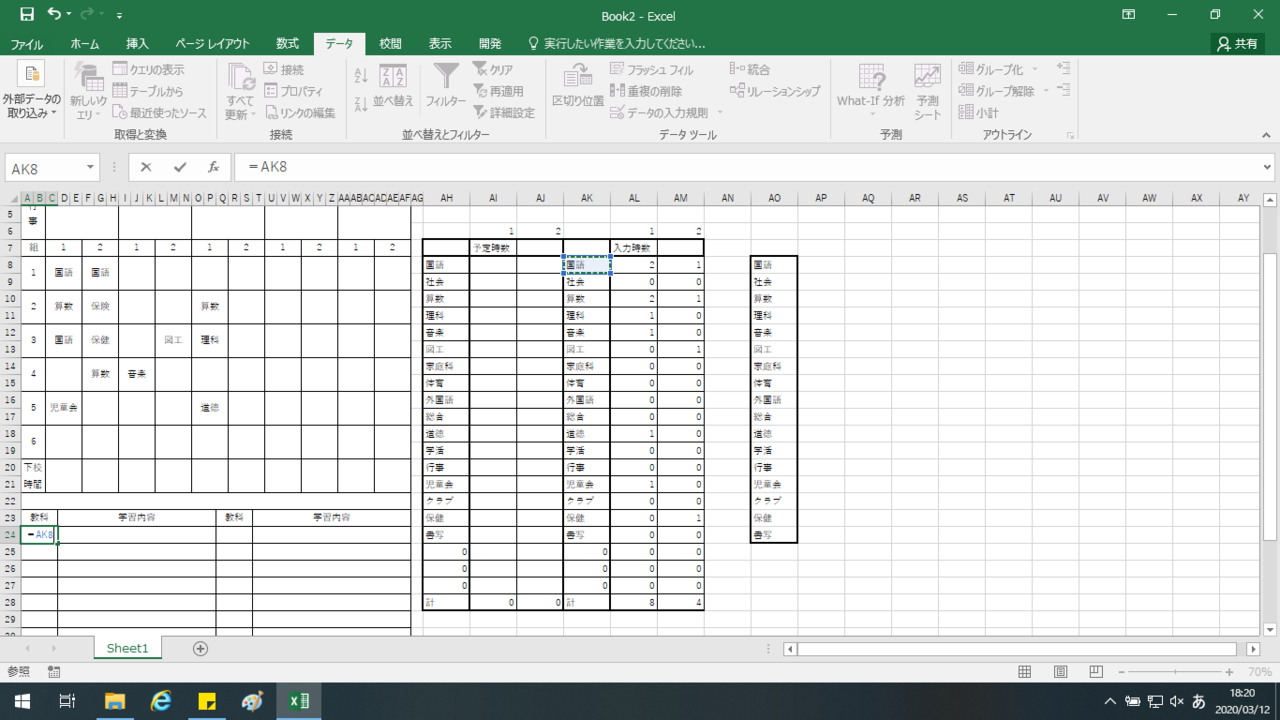
Task: Expand the グループ化 dropdown arrow
Action: coord(1035,69)
